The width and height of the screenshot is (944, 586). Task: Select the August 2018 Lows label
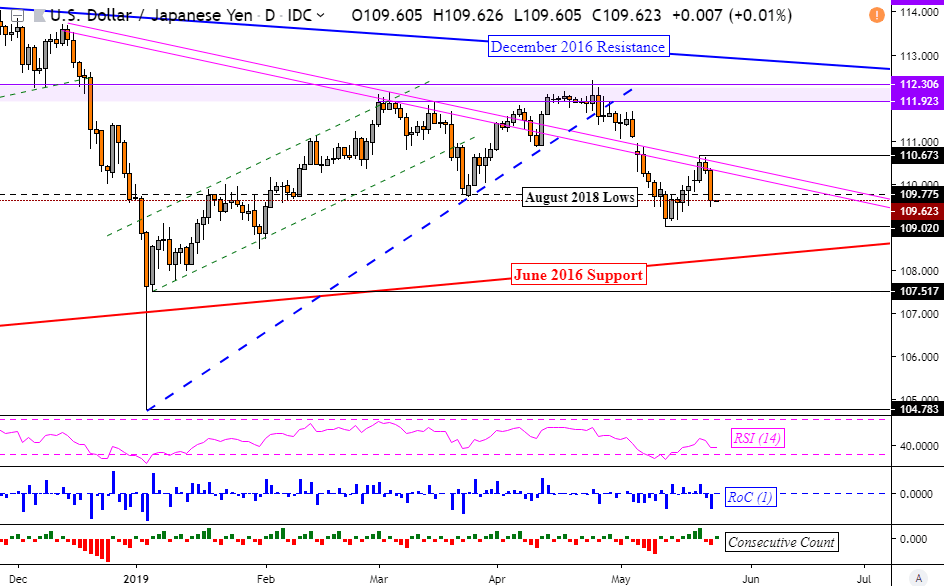(580, 197)
